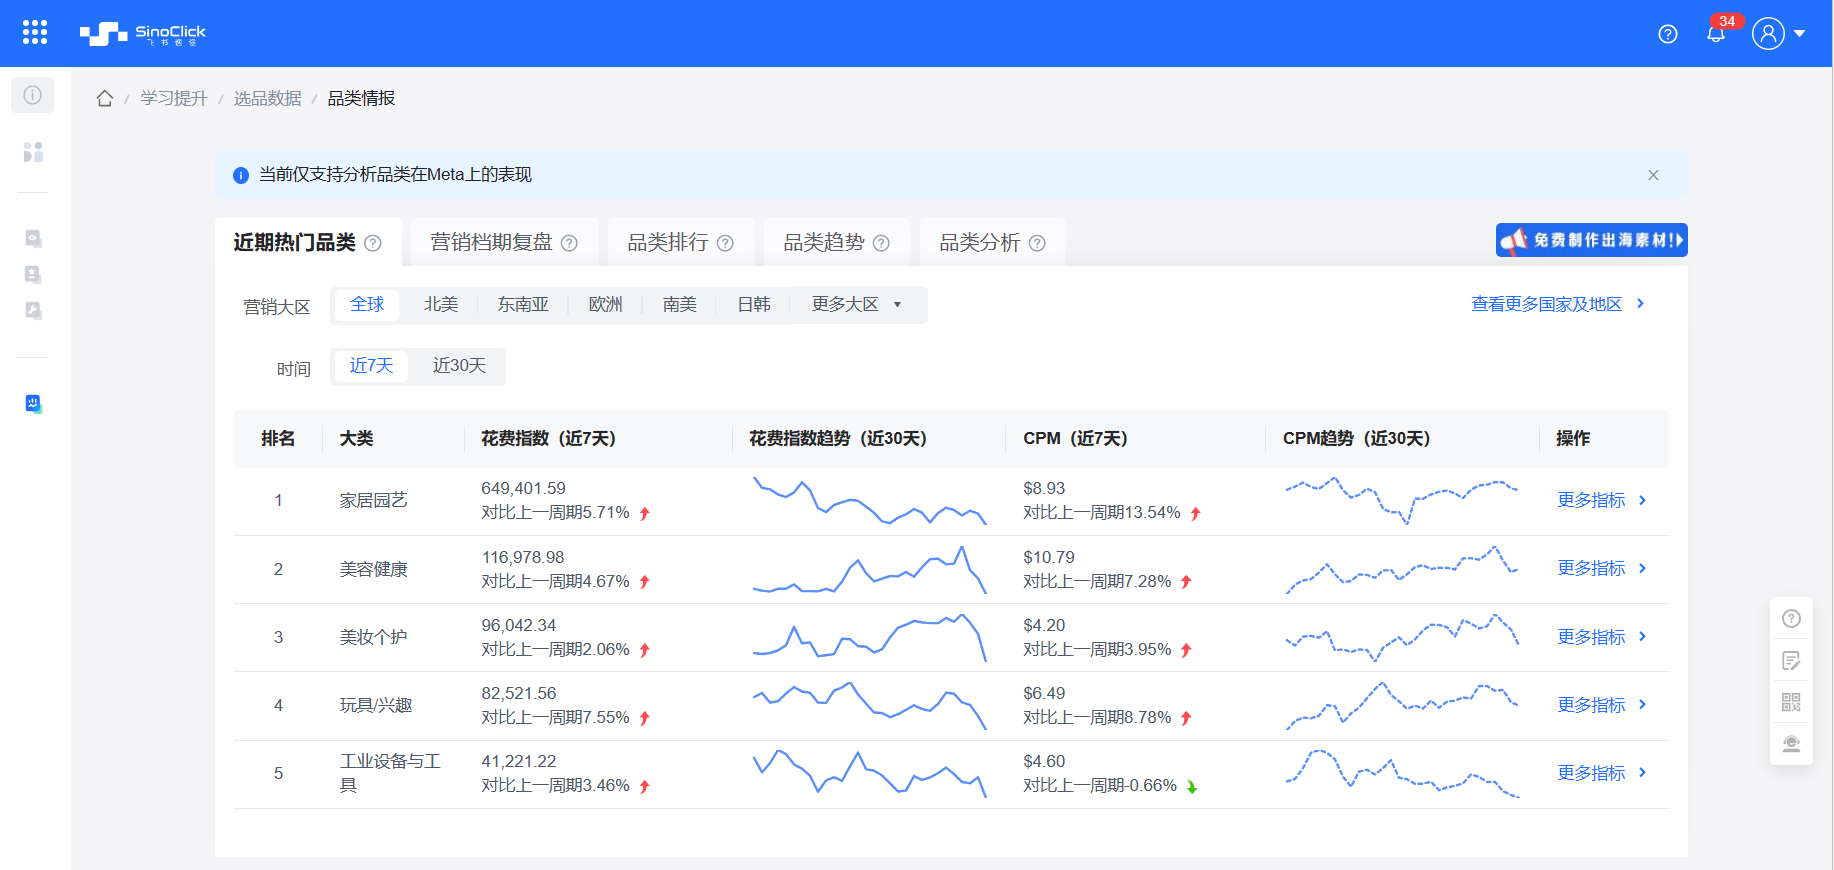Switch to 品类排行 tab

coord(667,243)
